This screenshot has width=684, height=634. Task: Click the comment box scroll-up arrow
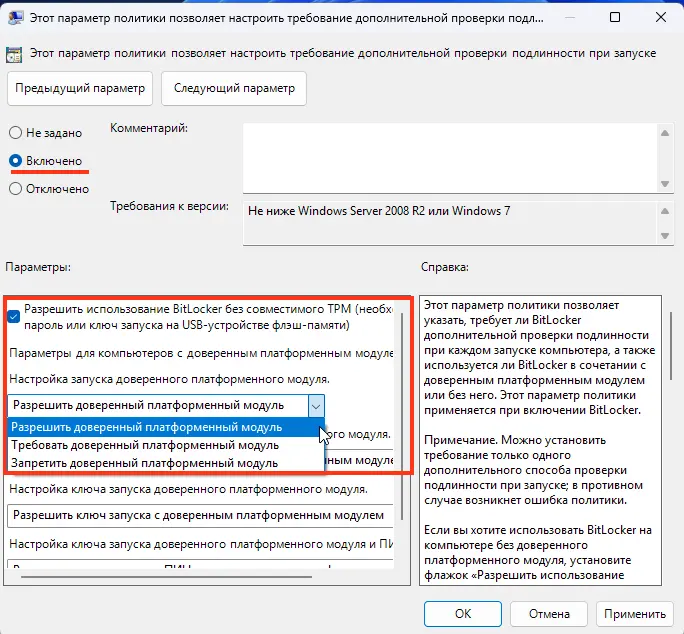(x=663, y=130)
